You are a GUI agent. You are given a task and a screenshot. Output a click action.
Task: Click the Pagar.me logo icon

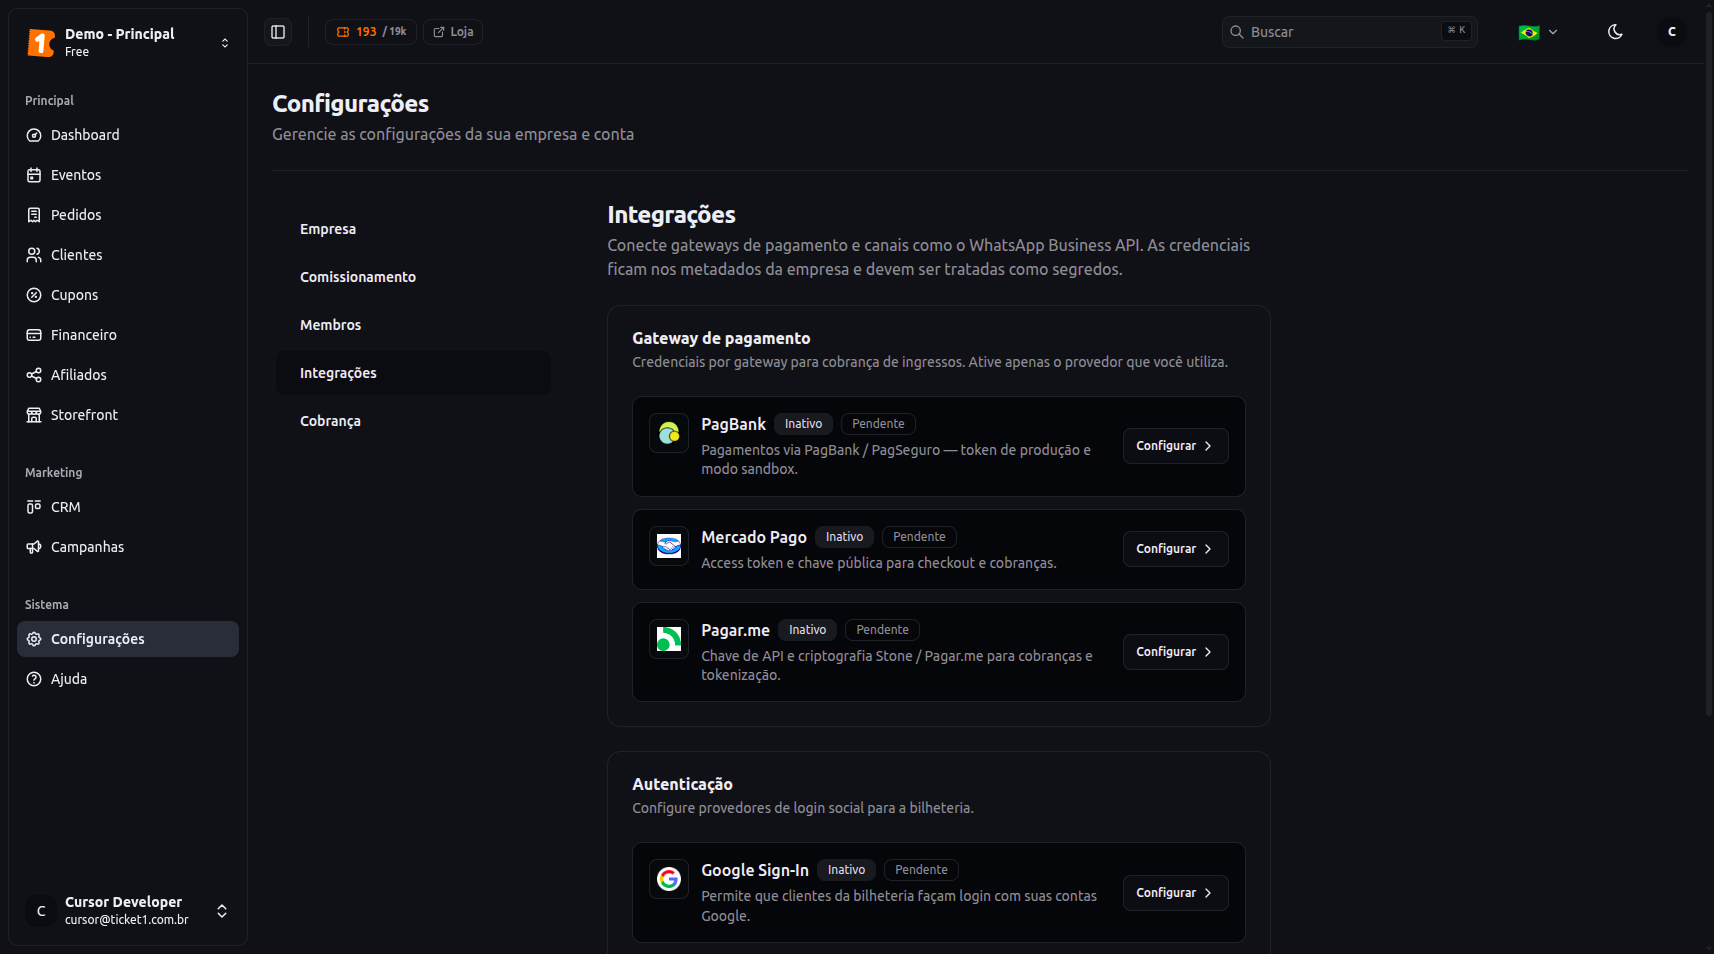point(669,639)
